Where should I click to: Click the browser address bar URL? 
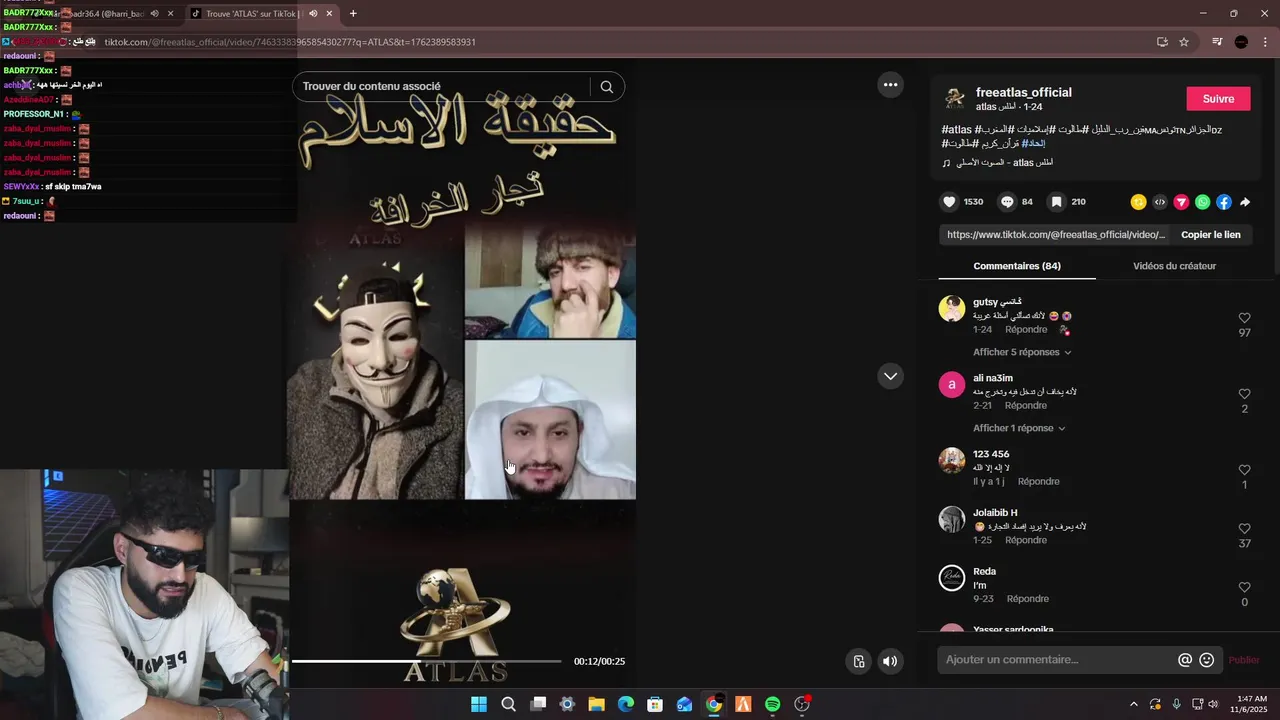[290, 42]
